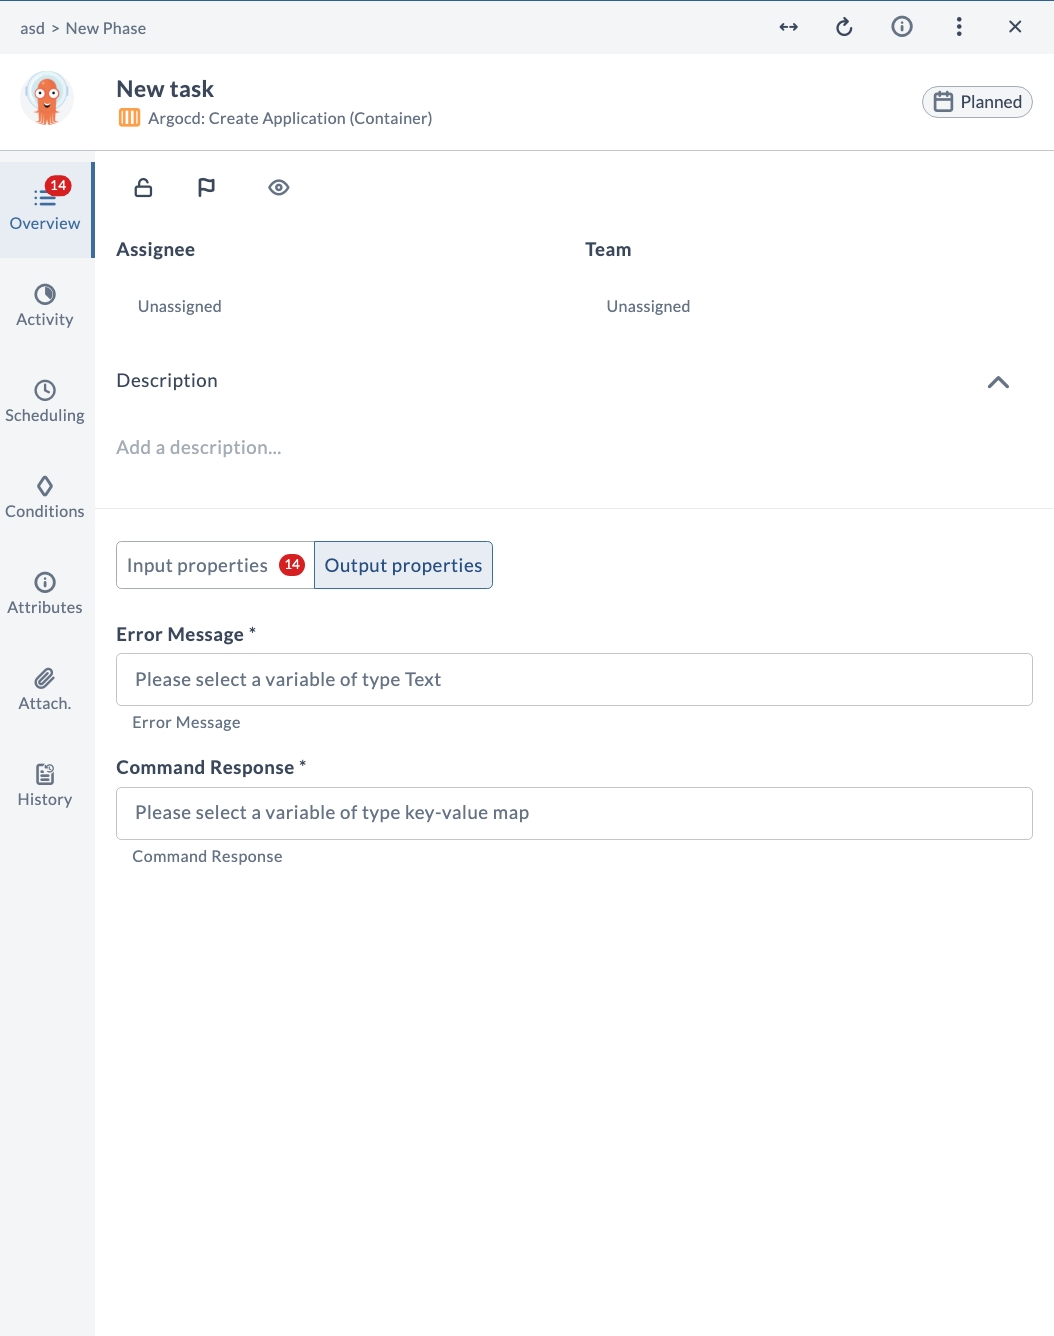Open the Overview sidebar tab
1054x1336 pixels.
(46, 210)
